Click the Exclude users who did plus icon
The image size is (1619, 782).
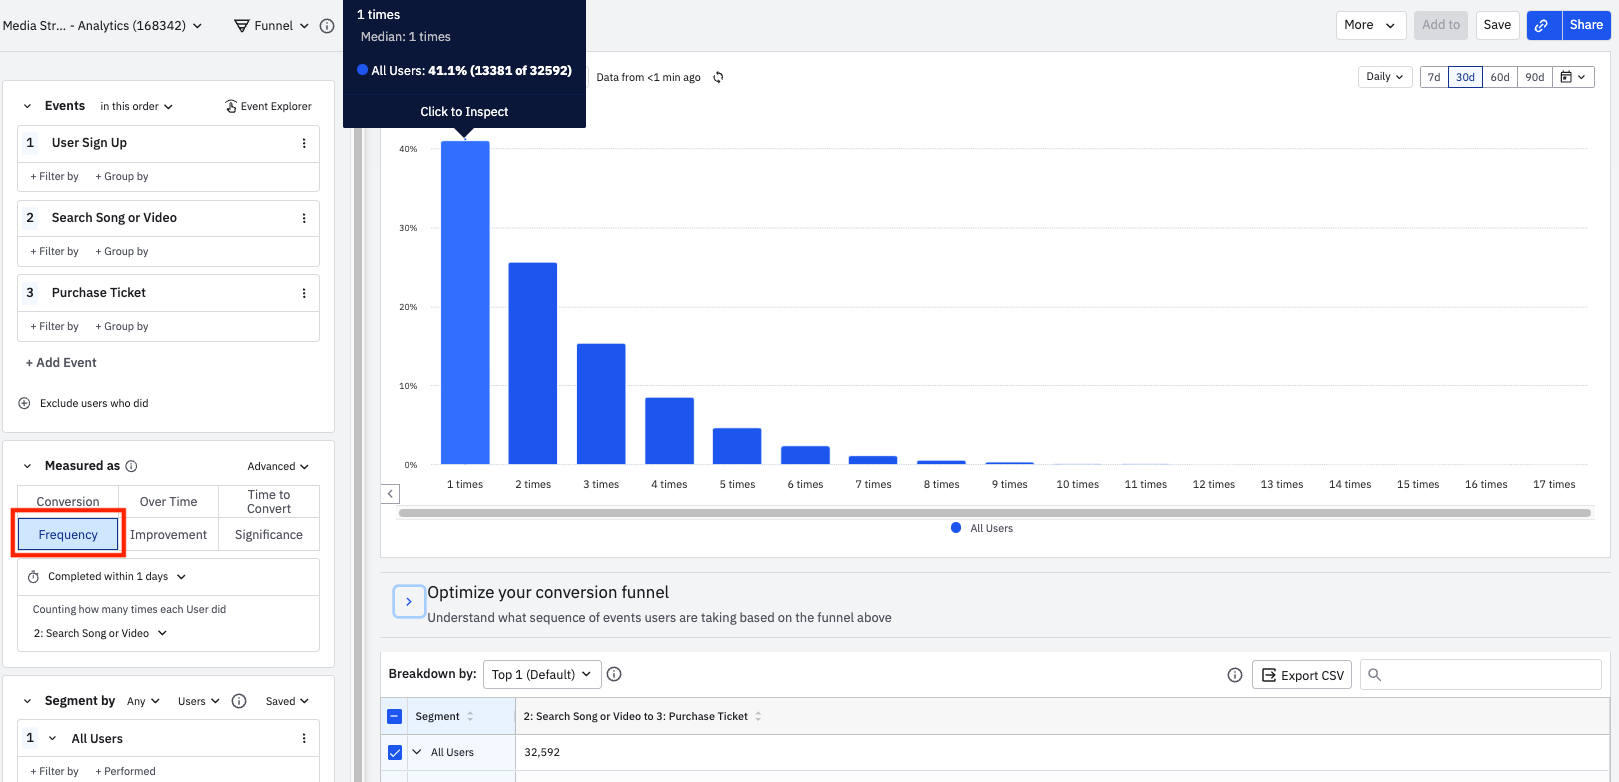[25, 403]
